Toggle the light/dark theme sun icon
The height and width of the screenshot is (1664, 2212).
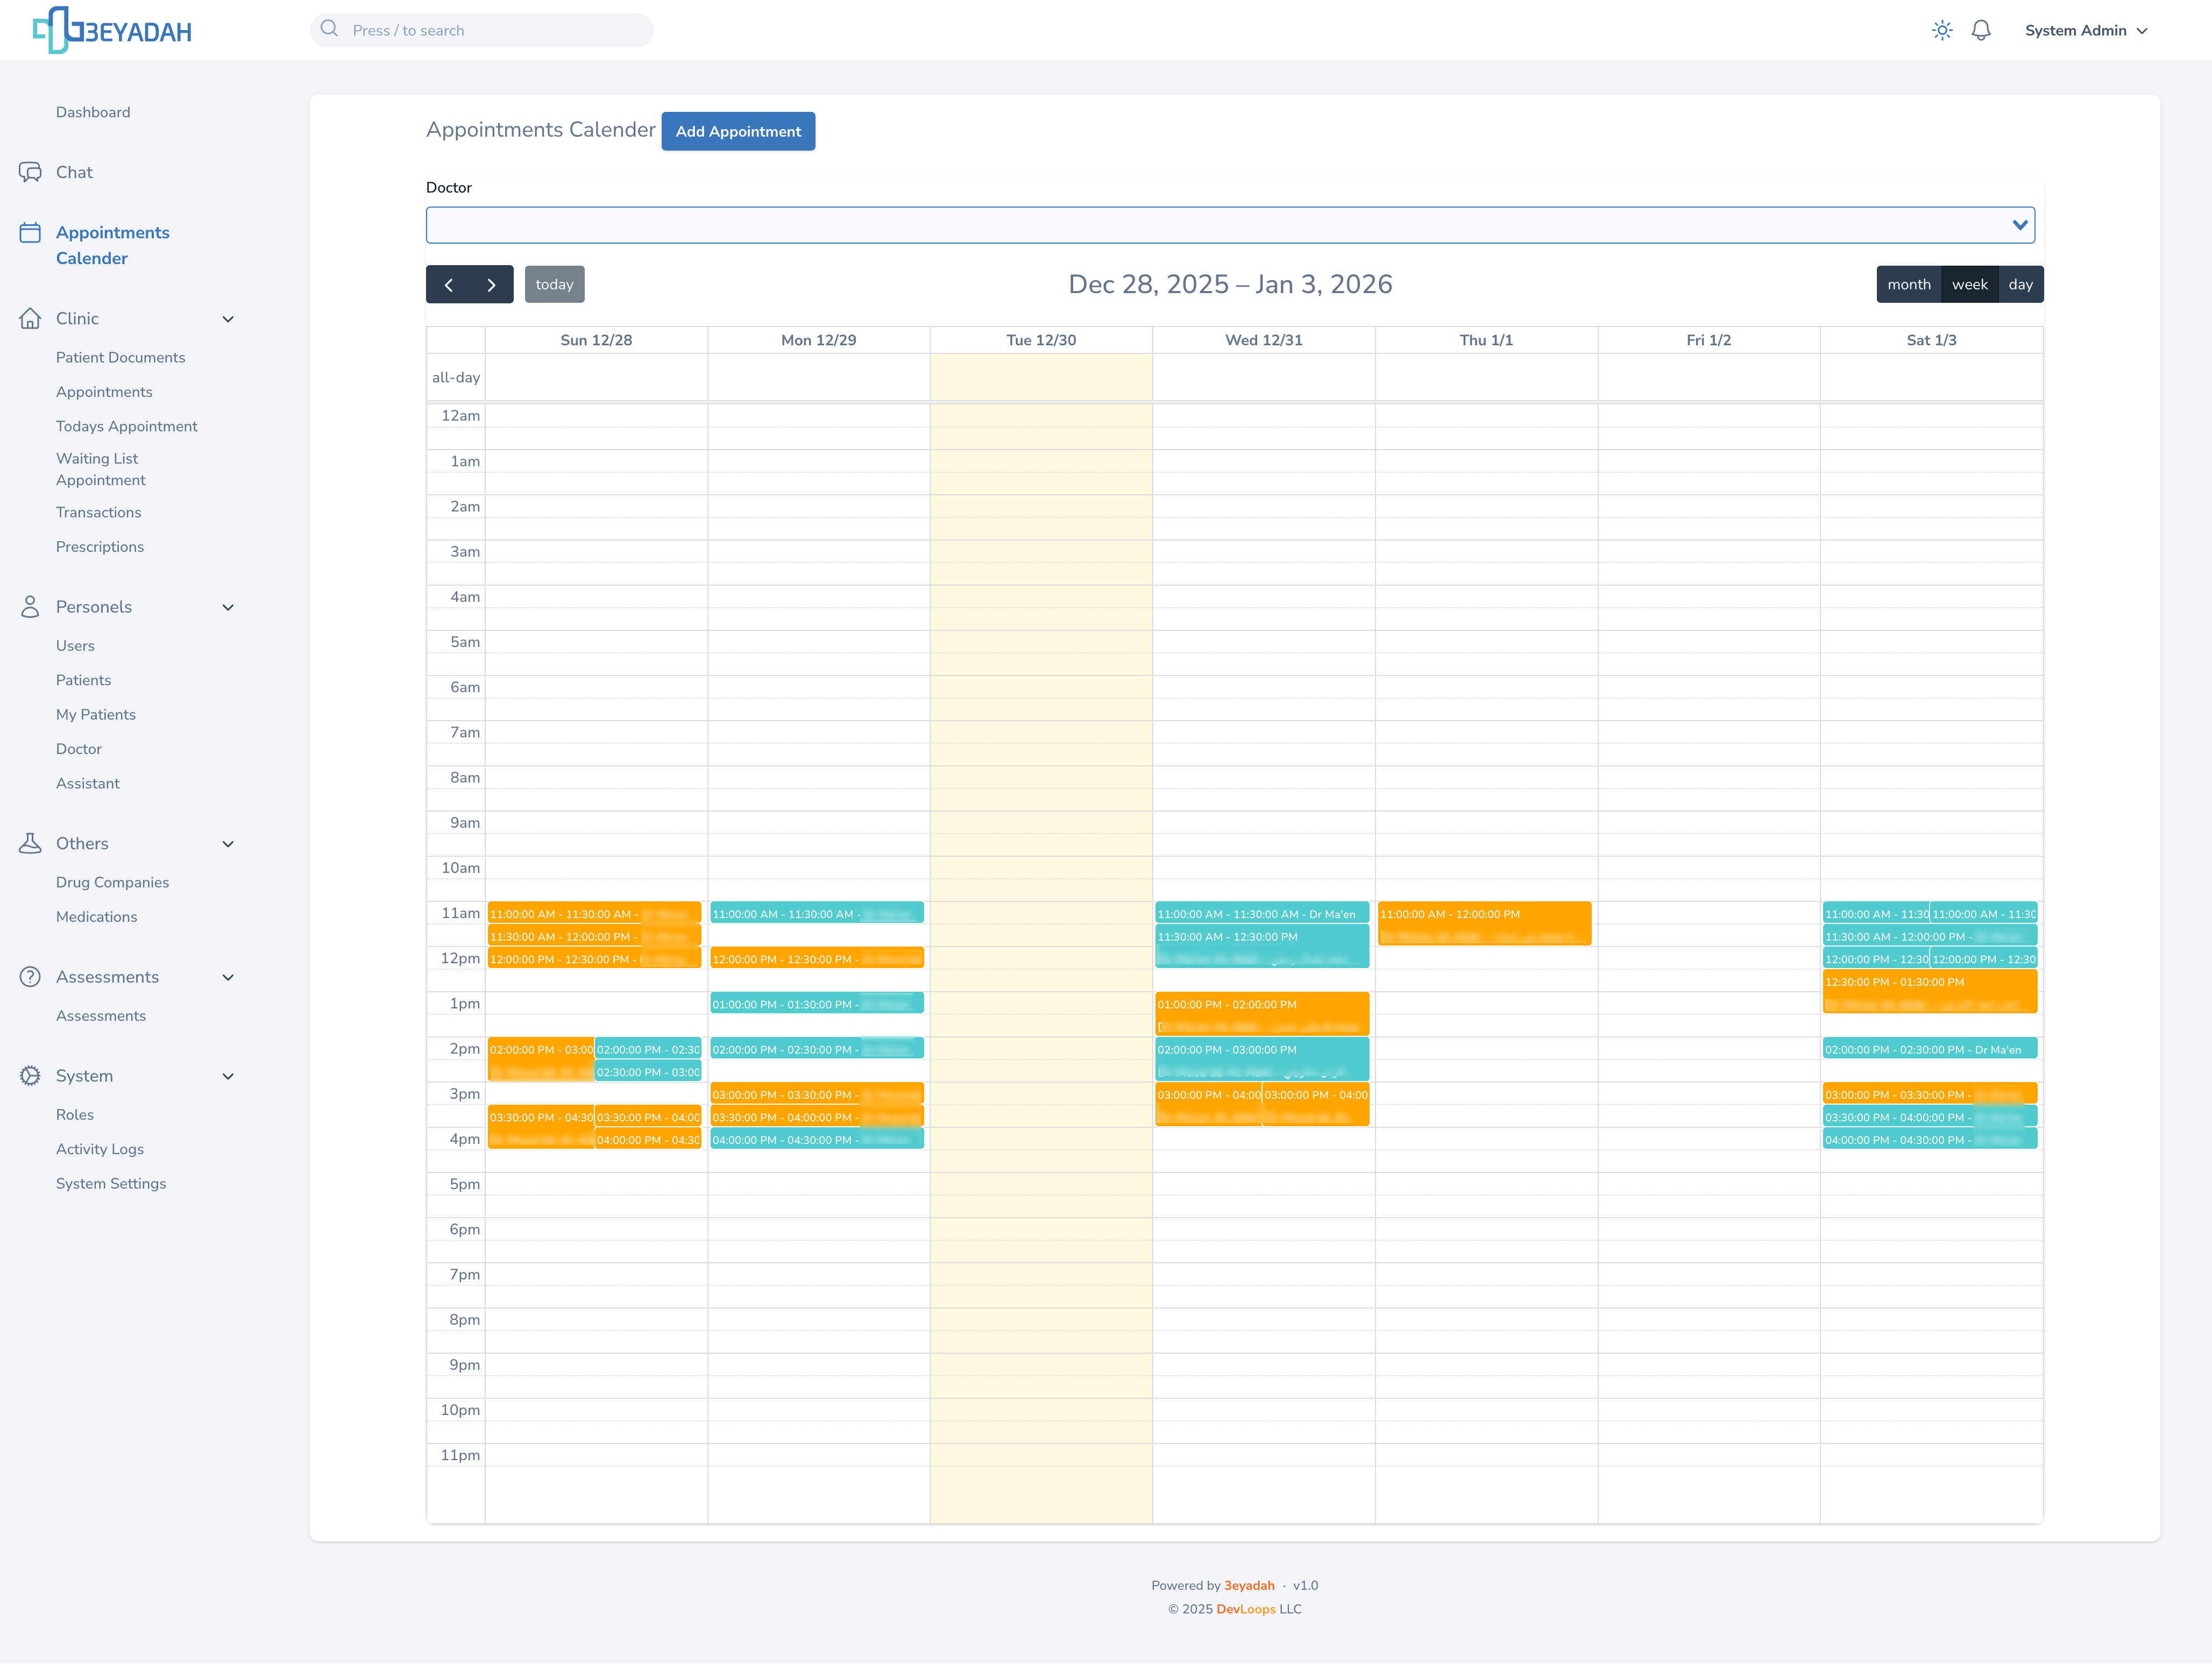(1941, 30)
